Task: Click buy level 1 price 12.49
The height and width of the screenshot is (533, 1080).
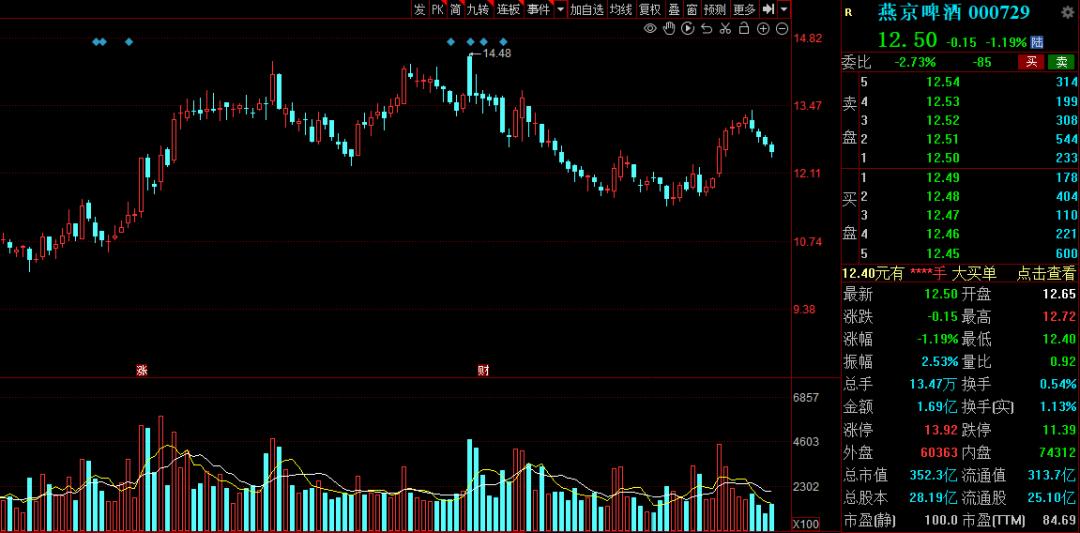Action: [942, 179]
